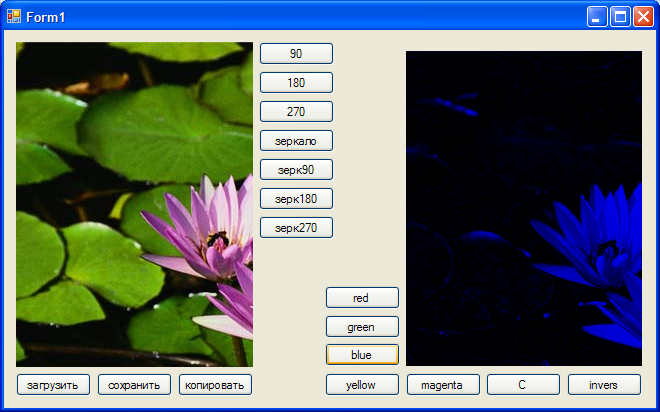Apply the зерк180 transformation
Screen dimensions: 660x412
[296, 199]
